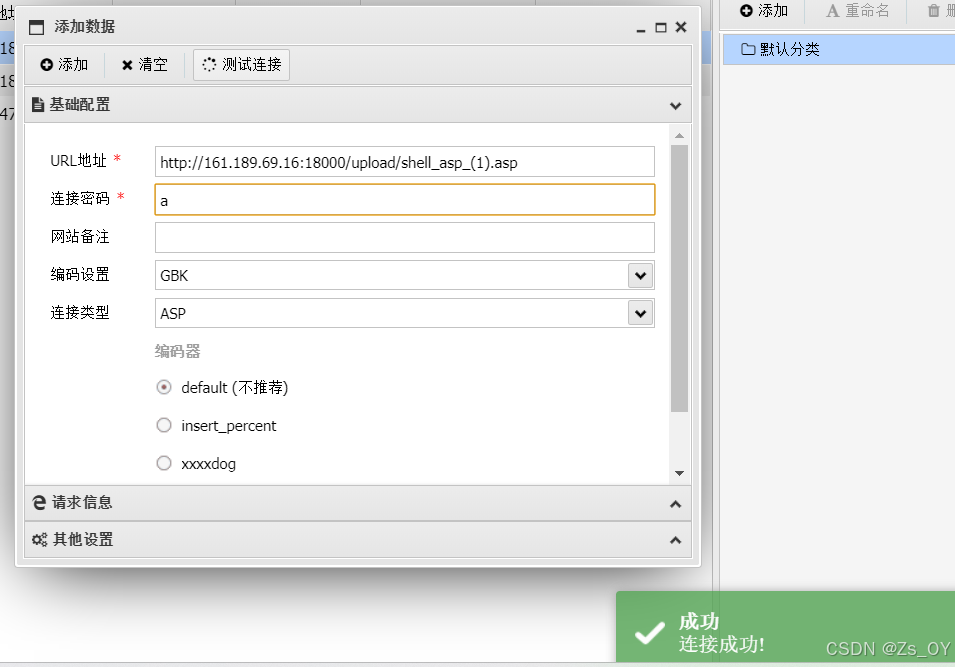The width and height of the screenshot is (955, 667).
Task: Click the 添加 button in the category panel
Action: click(x=764, y=11)
